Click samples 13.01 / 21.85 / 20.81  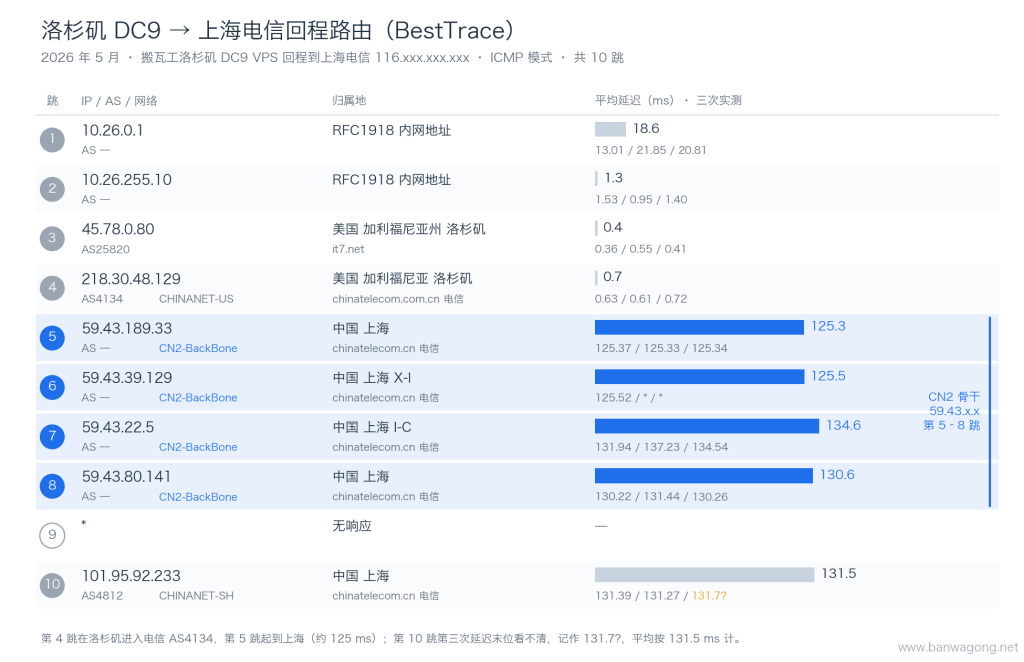(650, 150)
